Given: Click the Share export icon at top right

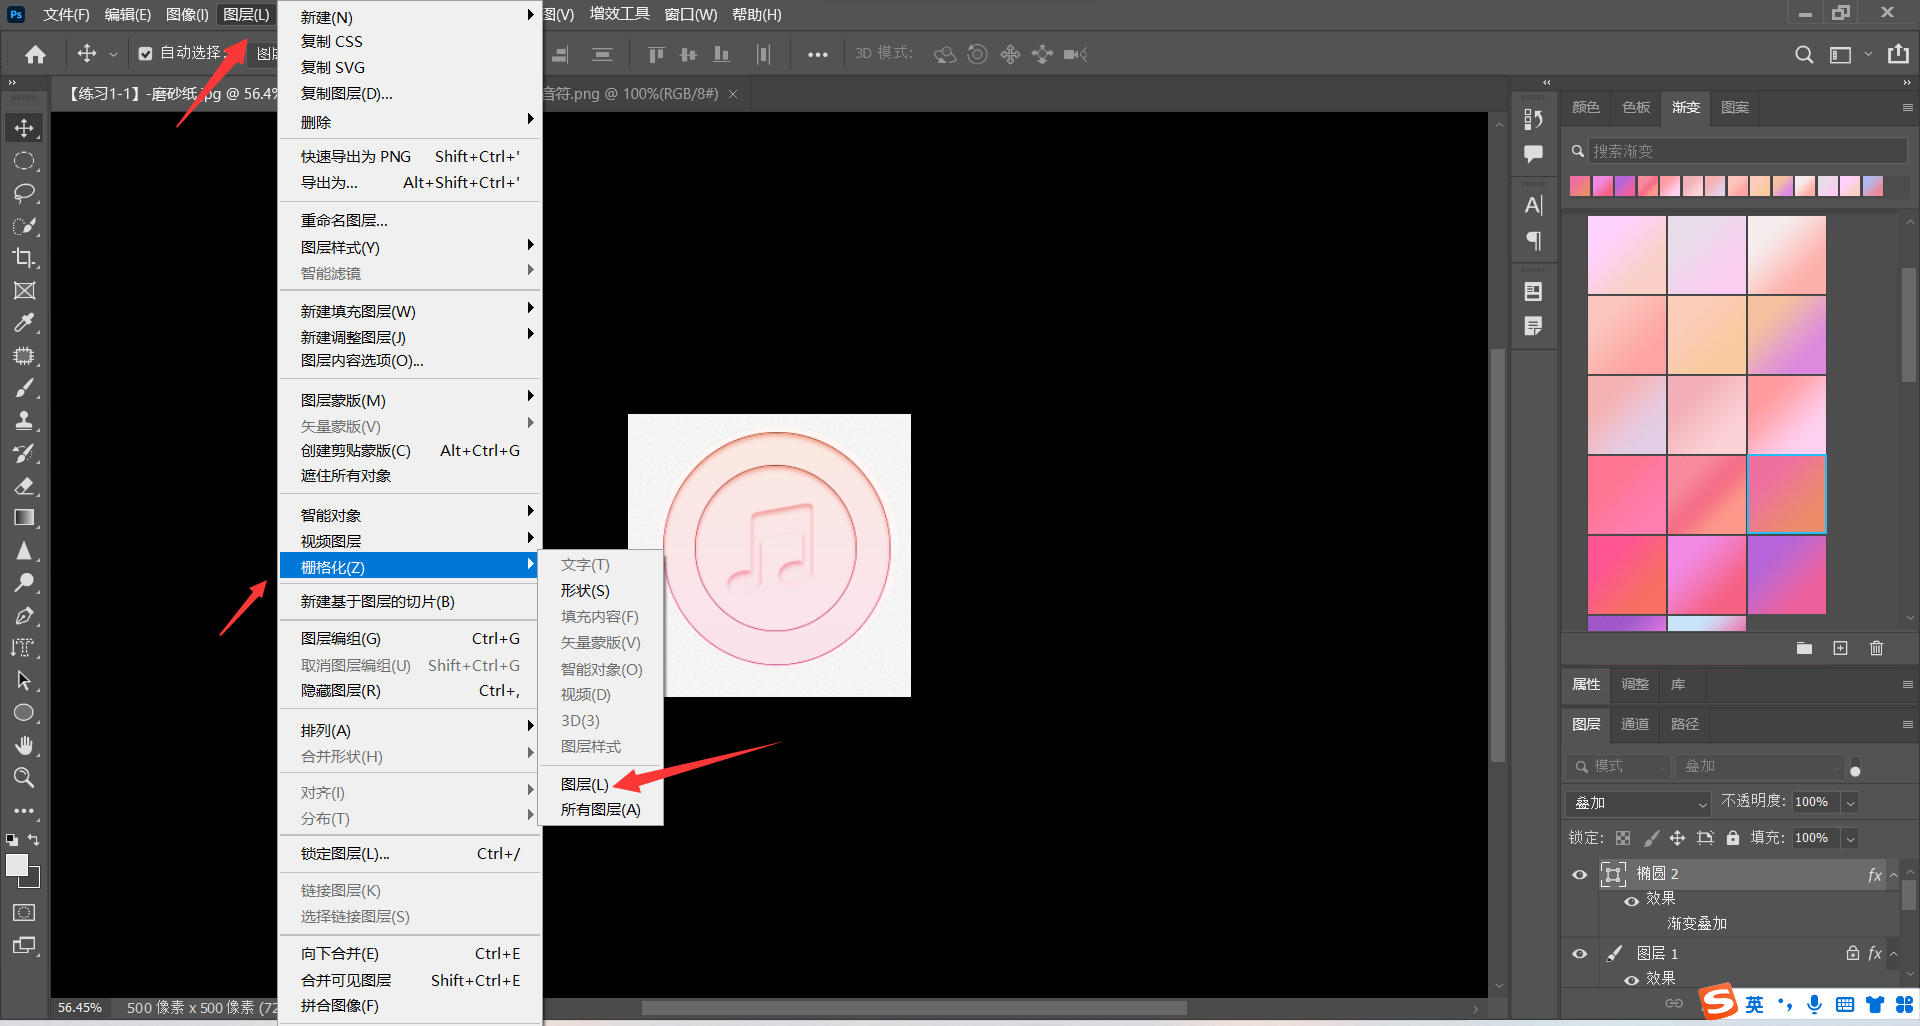Looking at the screenshot, I should coord(1898,54).
